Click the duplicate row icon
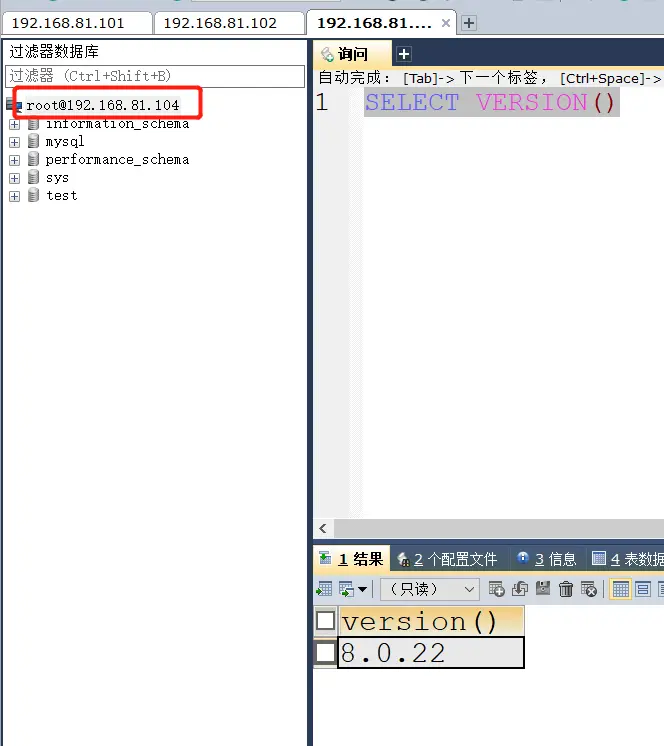The width and height of the screenshot is (664, 746). [520, 589]
